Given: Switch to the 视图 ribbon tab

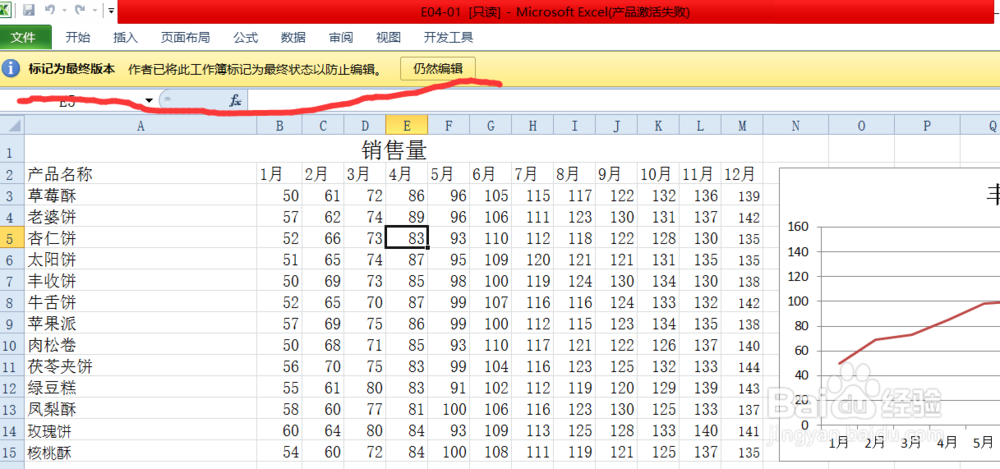Looking at the screenshot, I should pos(388,38).
